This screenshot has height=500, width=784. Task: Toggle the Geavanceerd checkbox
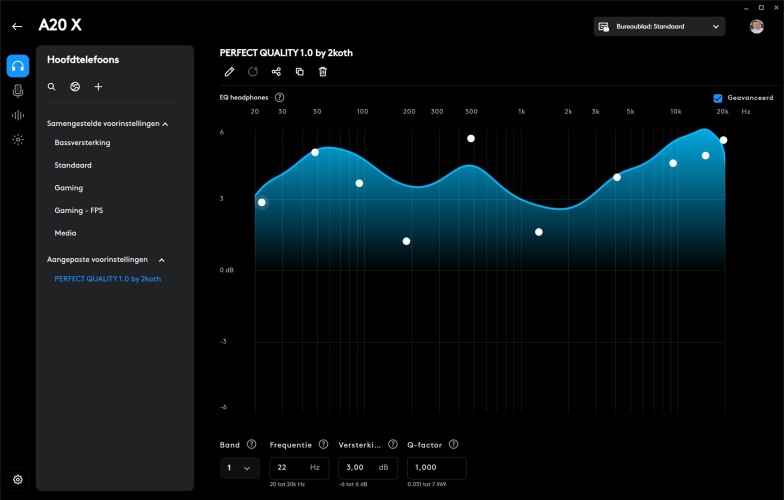coord(718,98)
